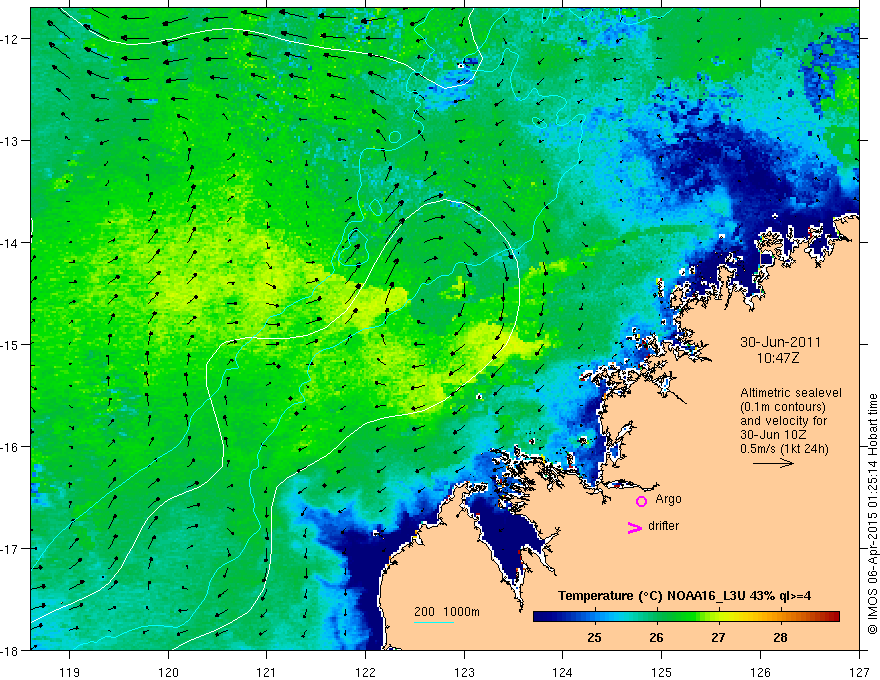Click latitude axis label -14
Screen dimensions: 880x680
[x=10, y=243]
